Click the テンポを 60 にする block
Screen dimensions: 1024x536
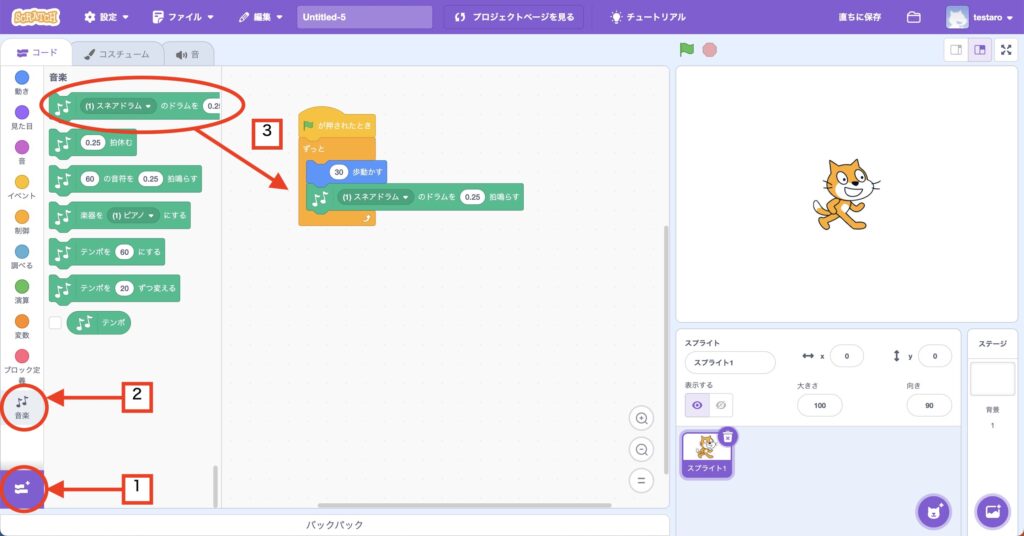coord(106,252)
